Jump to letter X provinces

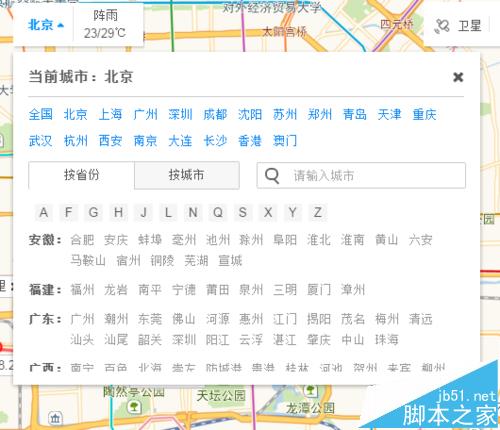tap(268, 212)
